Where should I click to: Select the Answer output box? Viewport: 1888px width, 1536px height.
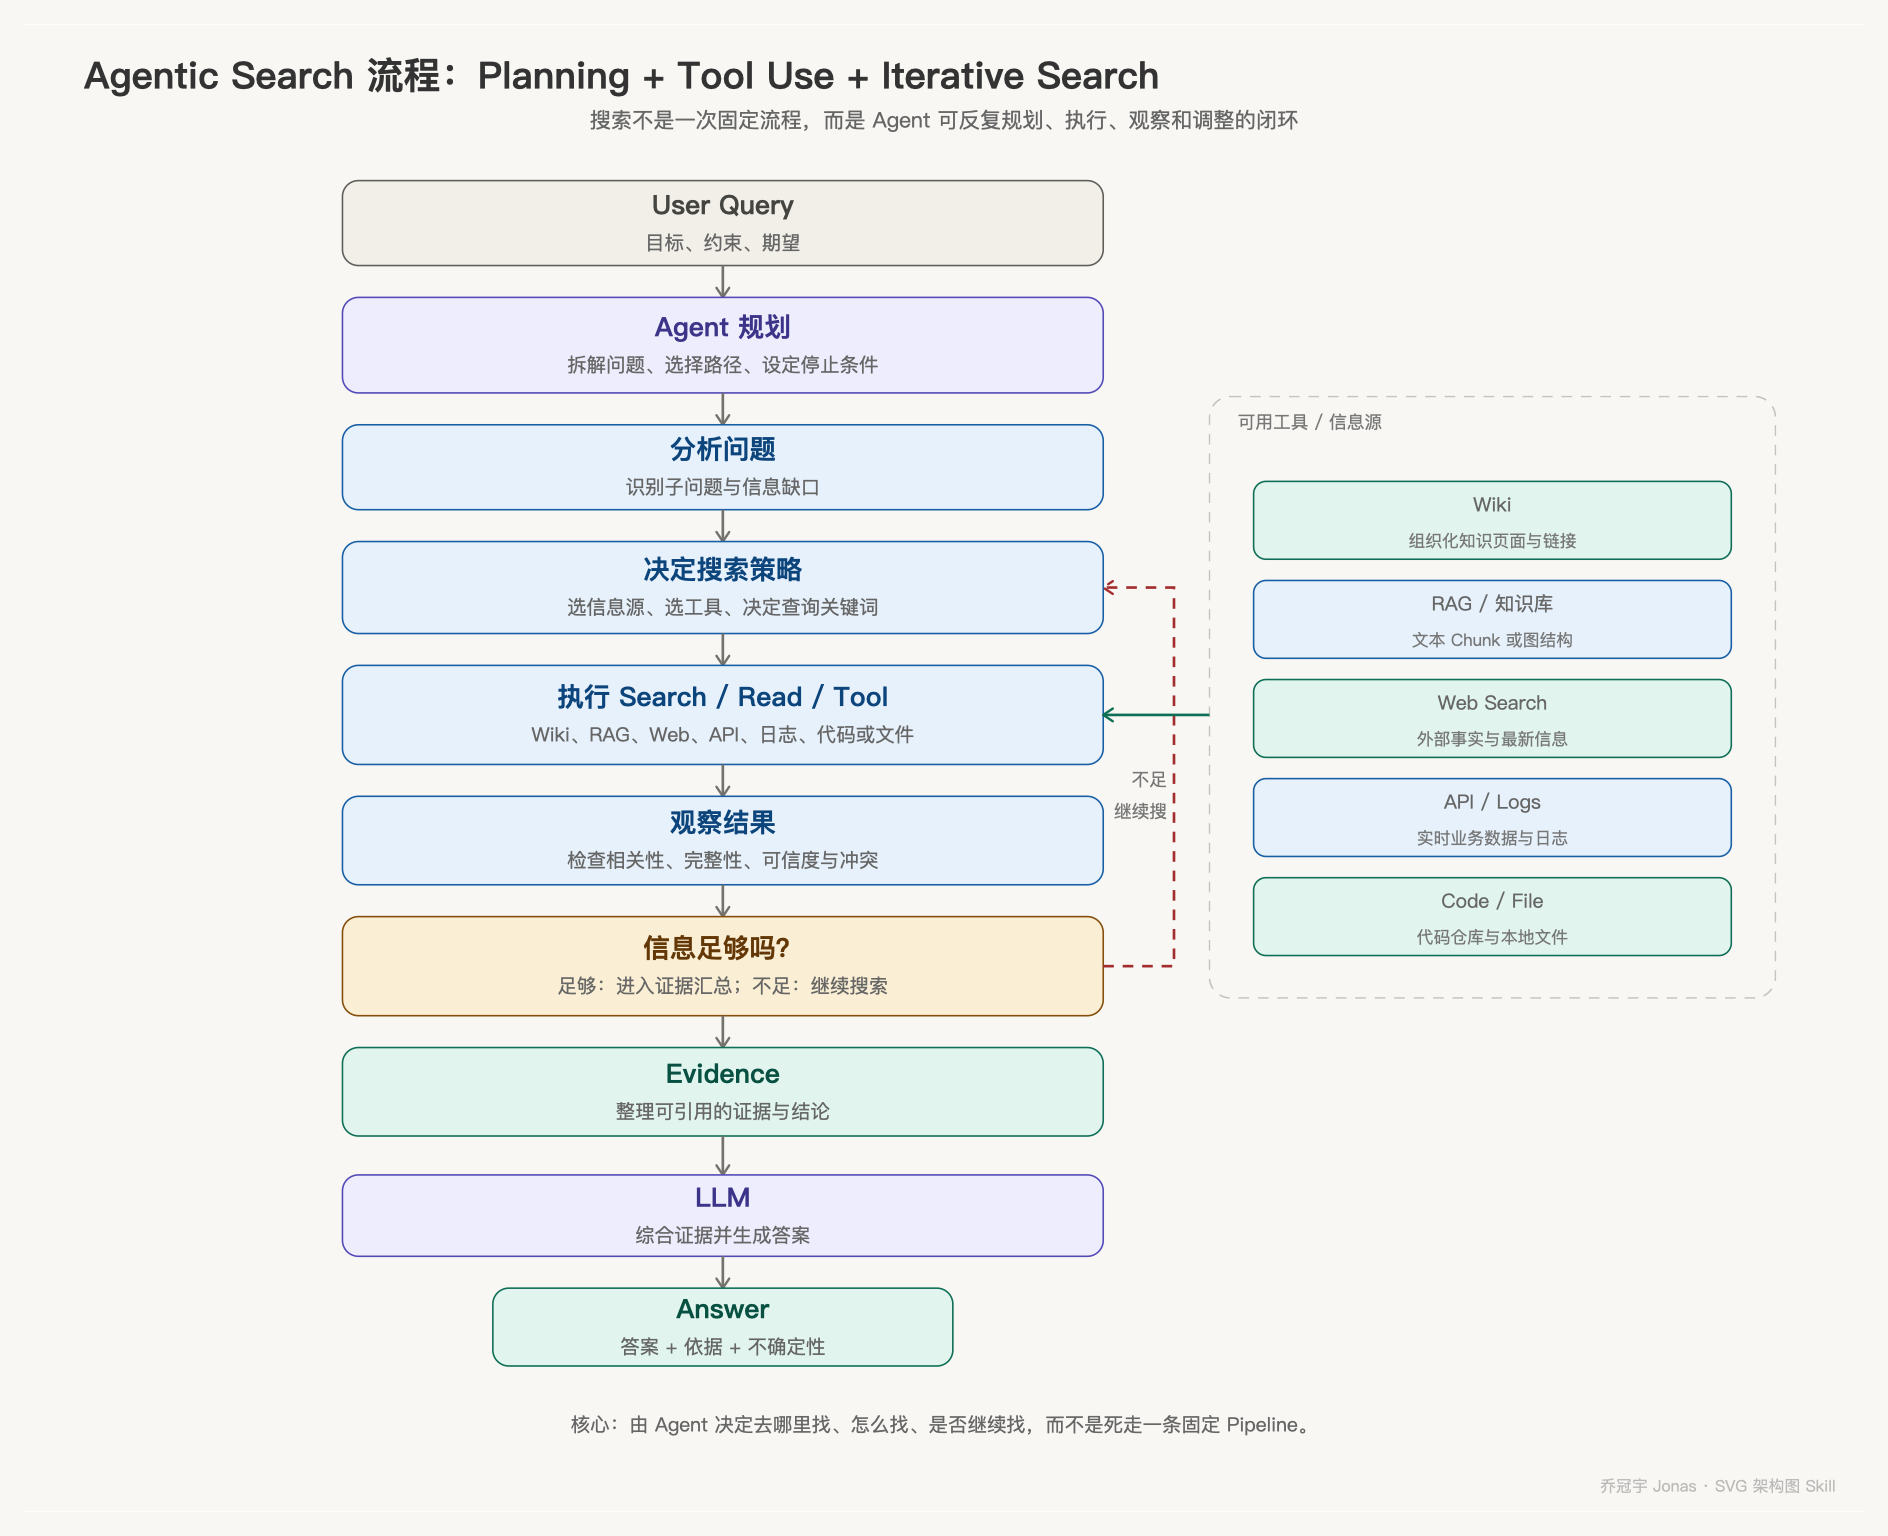[x=722, y=1327]
